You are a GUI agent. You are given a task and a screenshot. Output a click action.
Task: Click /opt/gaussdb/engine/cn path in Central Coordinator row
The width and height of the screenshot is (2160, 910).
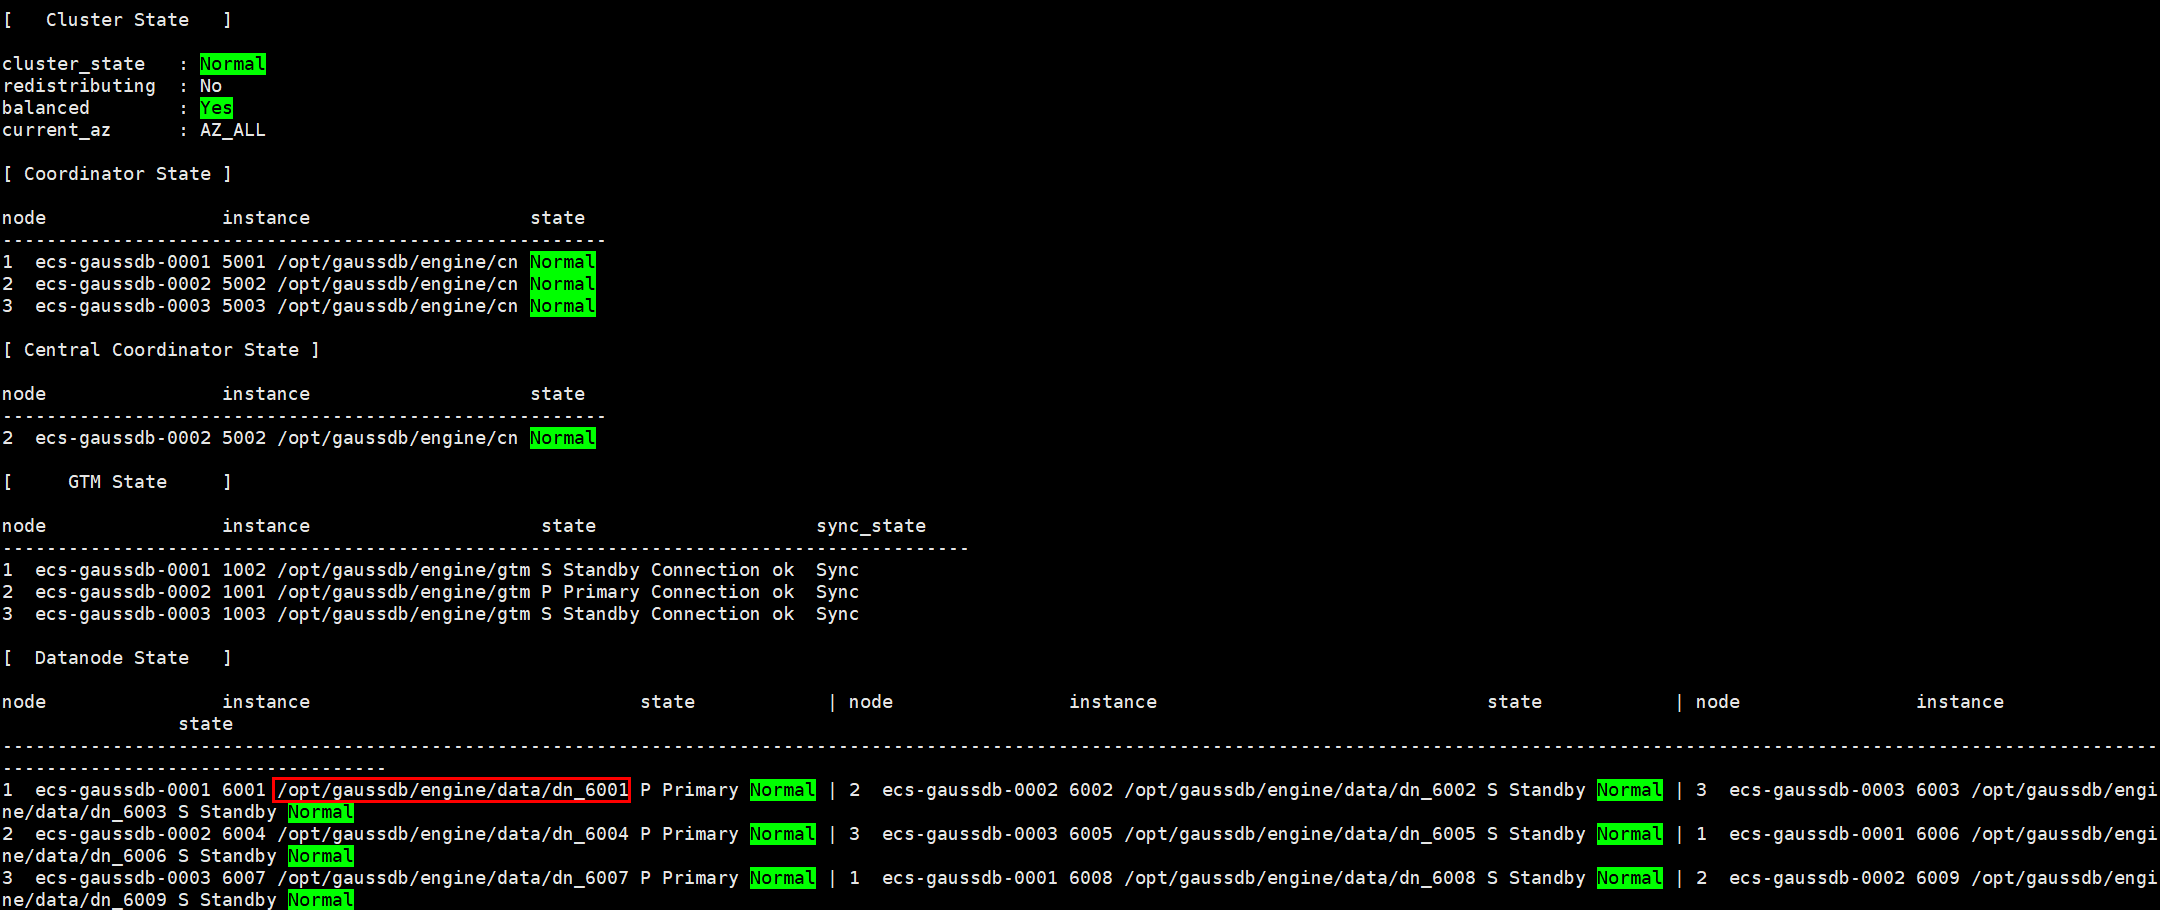pyautogui.click(x=398, y=438)
